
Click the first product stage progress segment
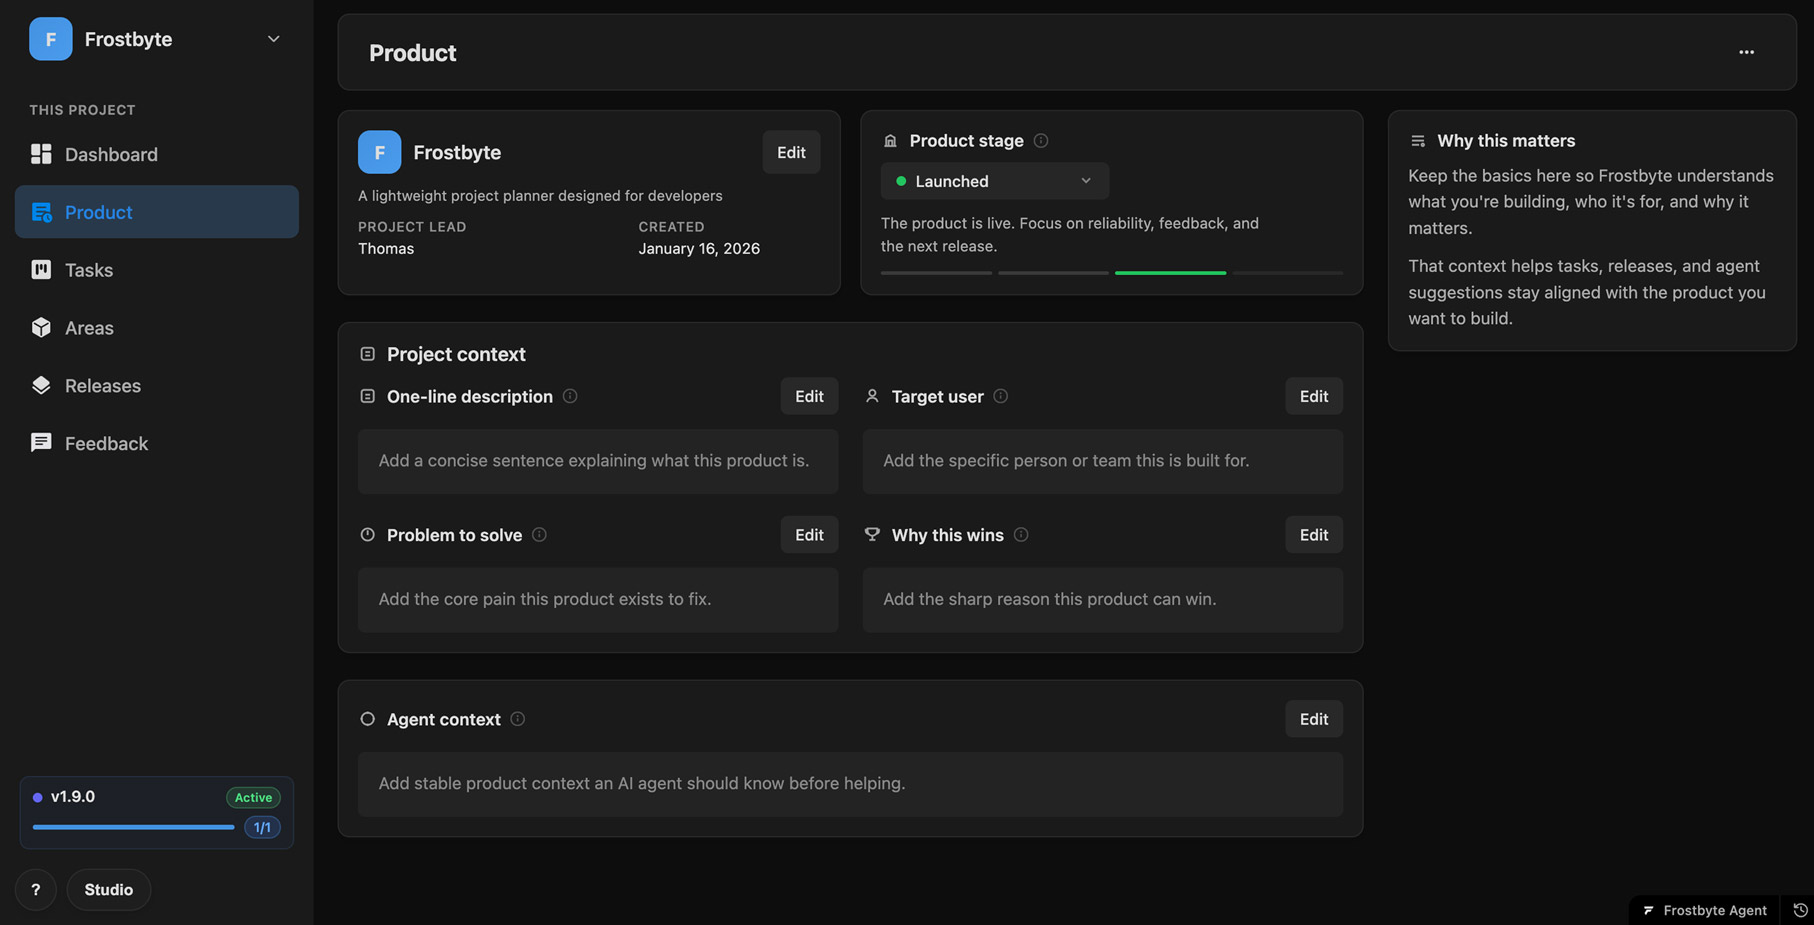click(x=936, y=273)
